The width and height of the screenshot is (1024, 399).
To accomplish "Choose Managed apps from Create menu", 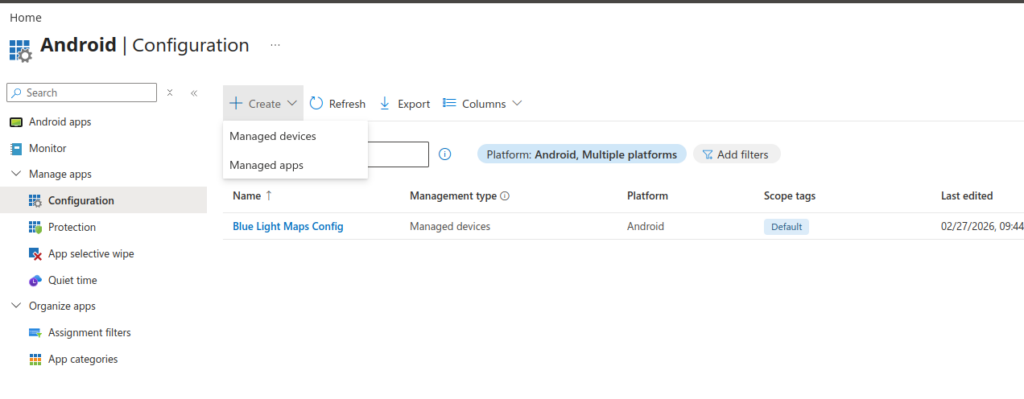I will (x=295, y=165).
